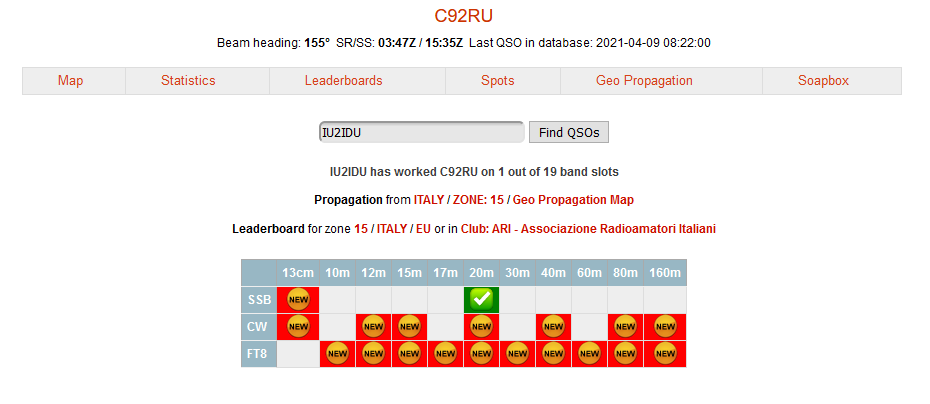Image resolution: width=930 pixels, height=404 pixels.
Task: Open the Geo Propagation tab
Action: click(644, 81)
